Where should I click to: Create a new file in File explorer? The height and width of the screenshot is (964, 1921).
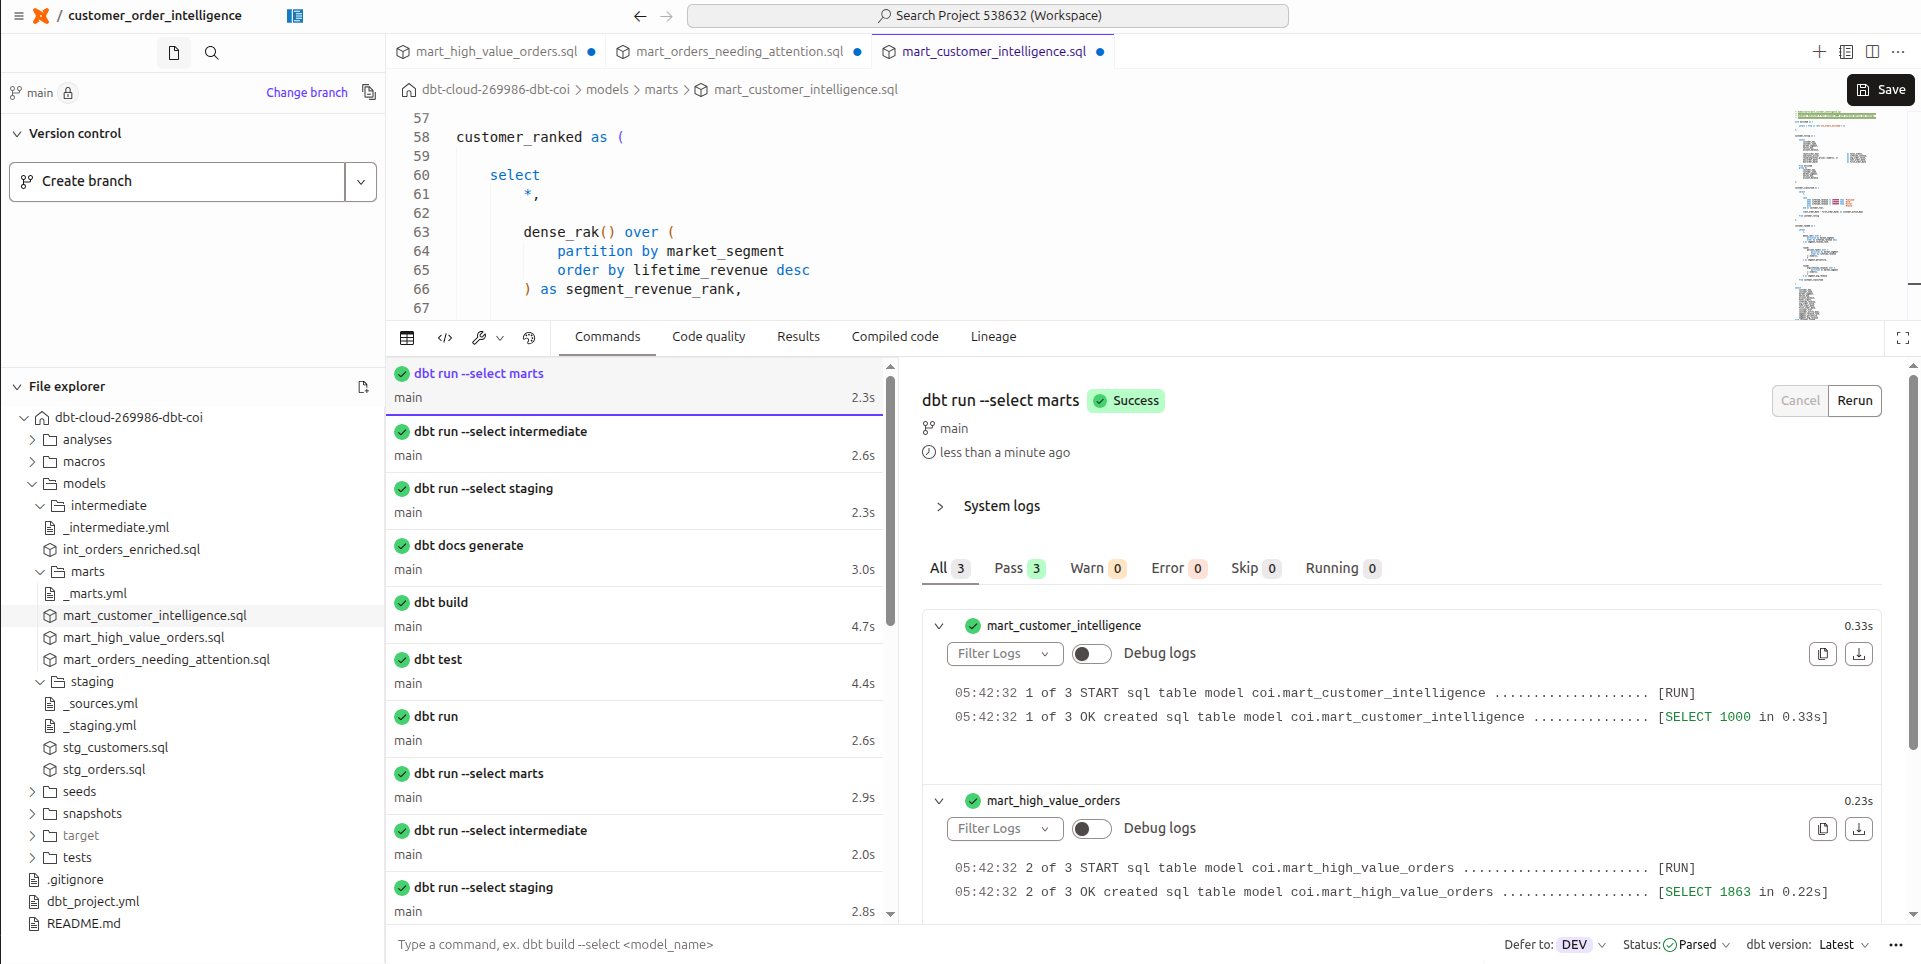pyautogui.click(x=363, y=387)
